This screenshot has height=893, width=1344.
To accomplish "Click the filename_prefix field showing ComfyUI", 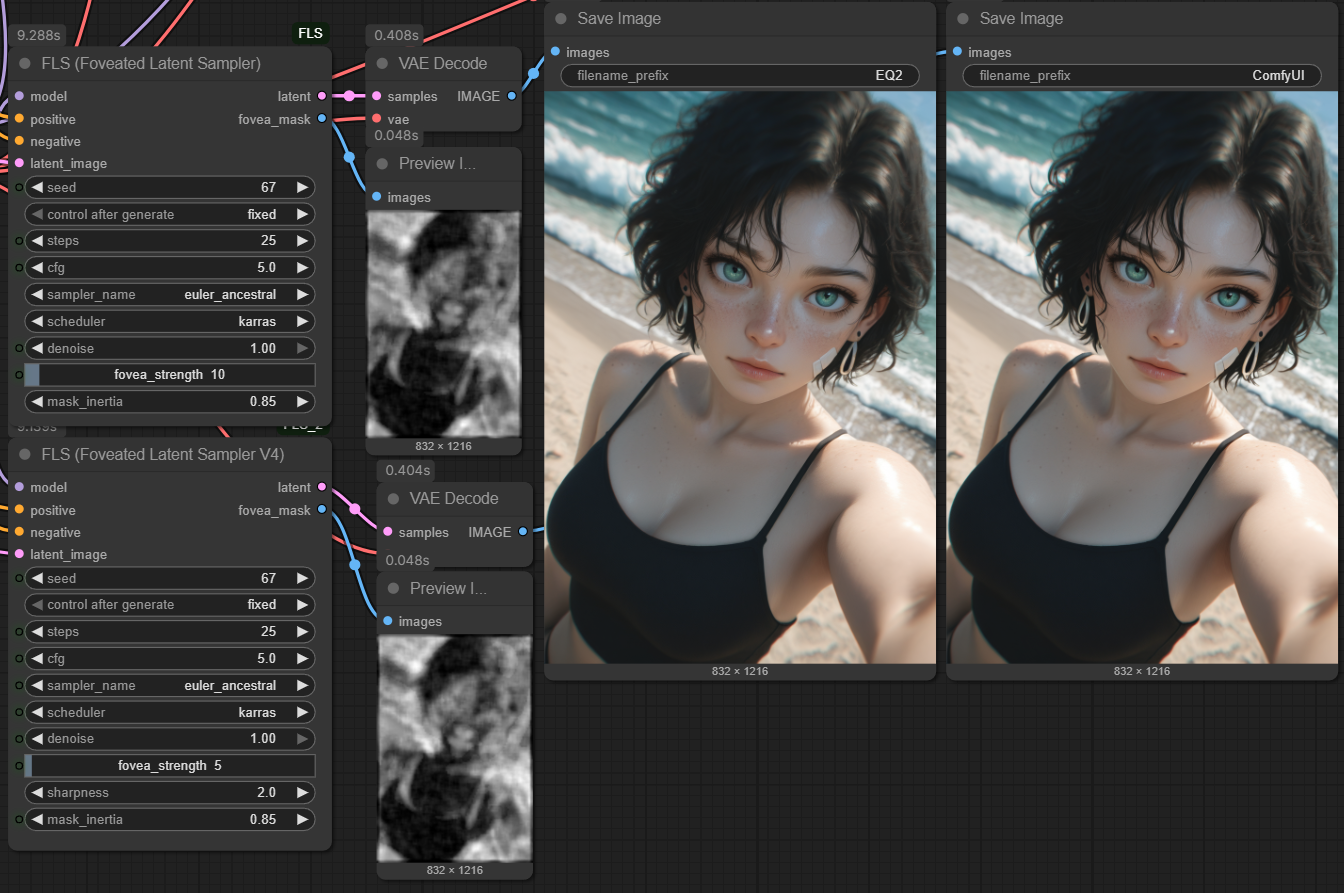I will tap(1141, 76).
